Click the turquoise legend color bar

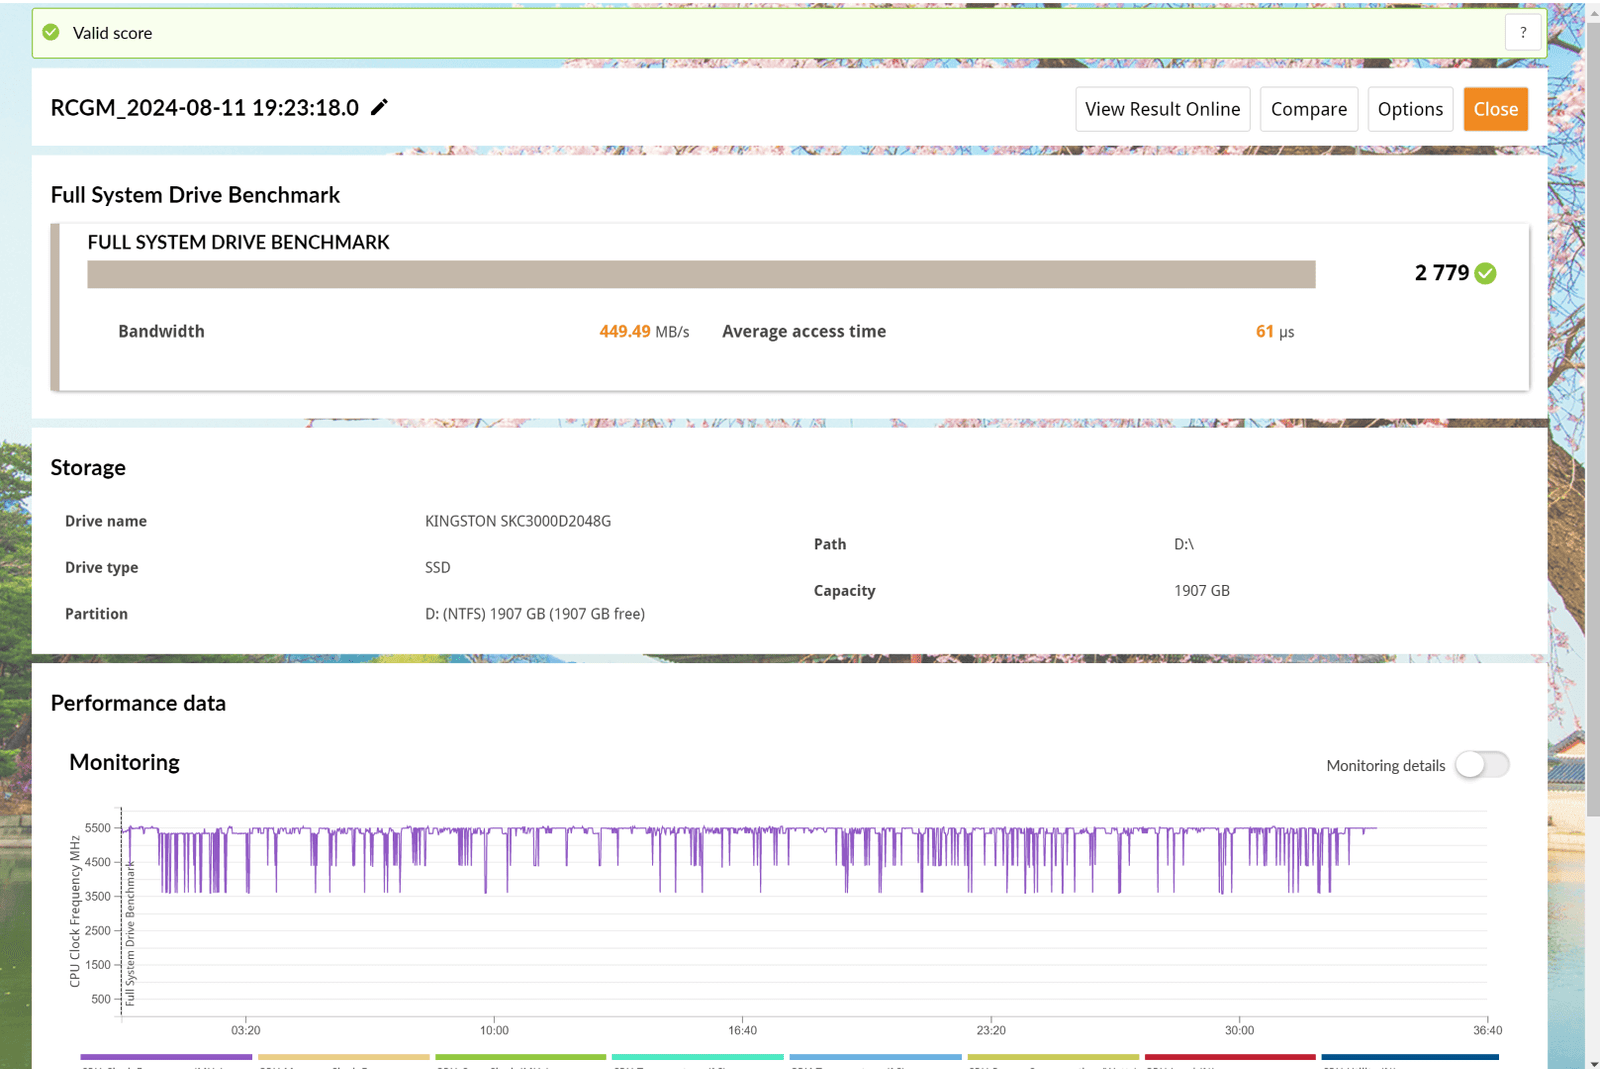[698, 1057]
